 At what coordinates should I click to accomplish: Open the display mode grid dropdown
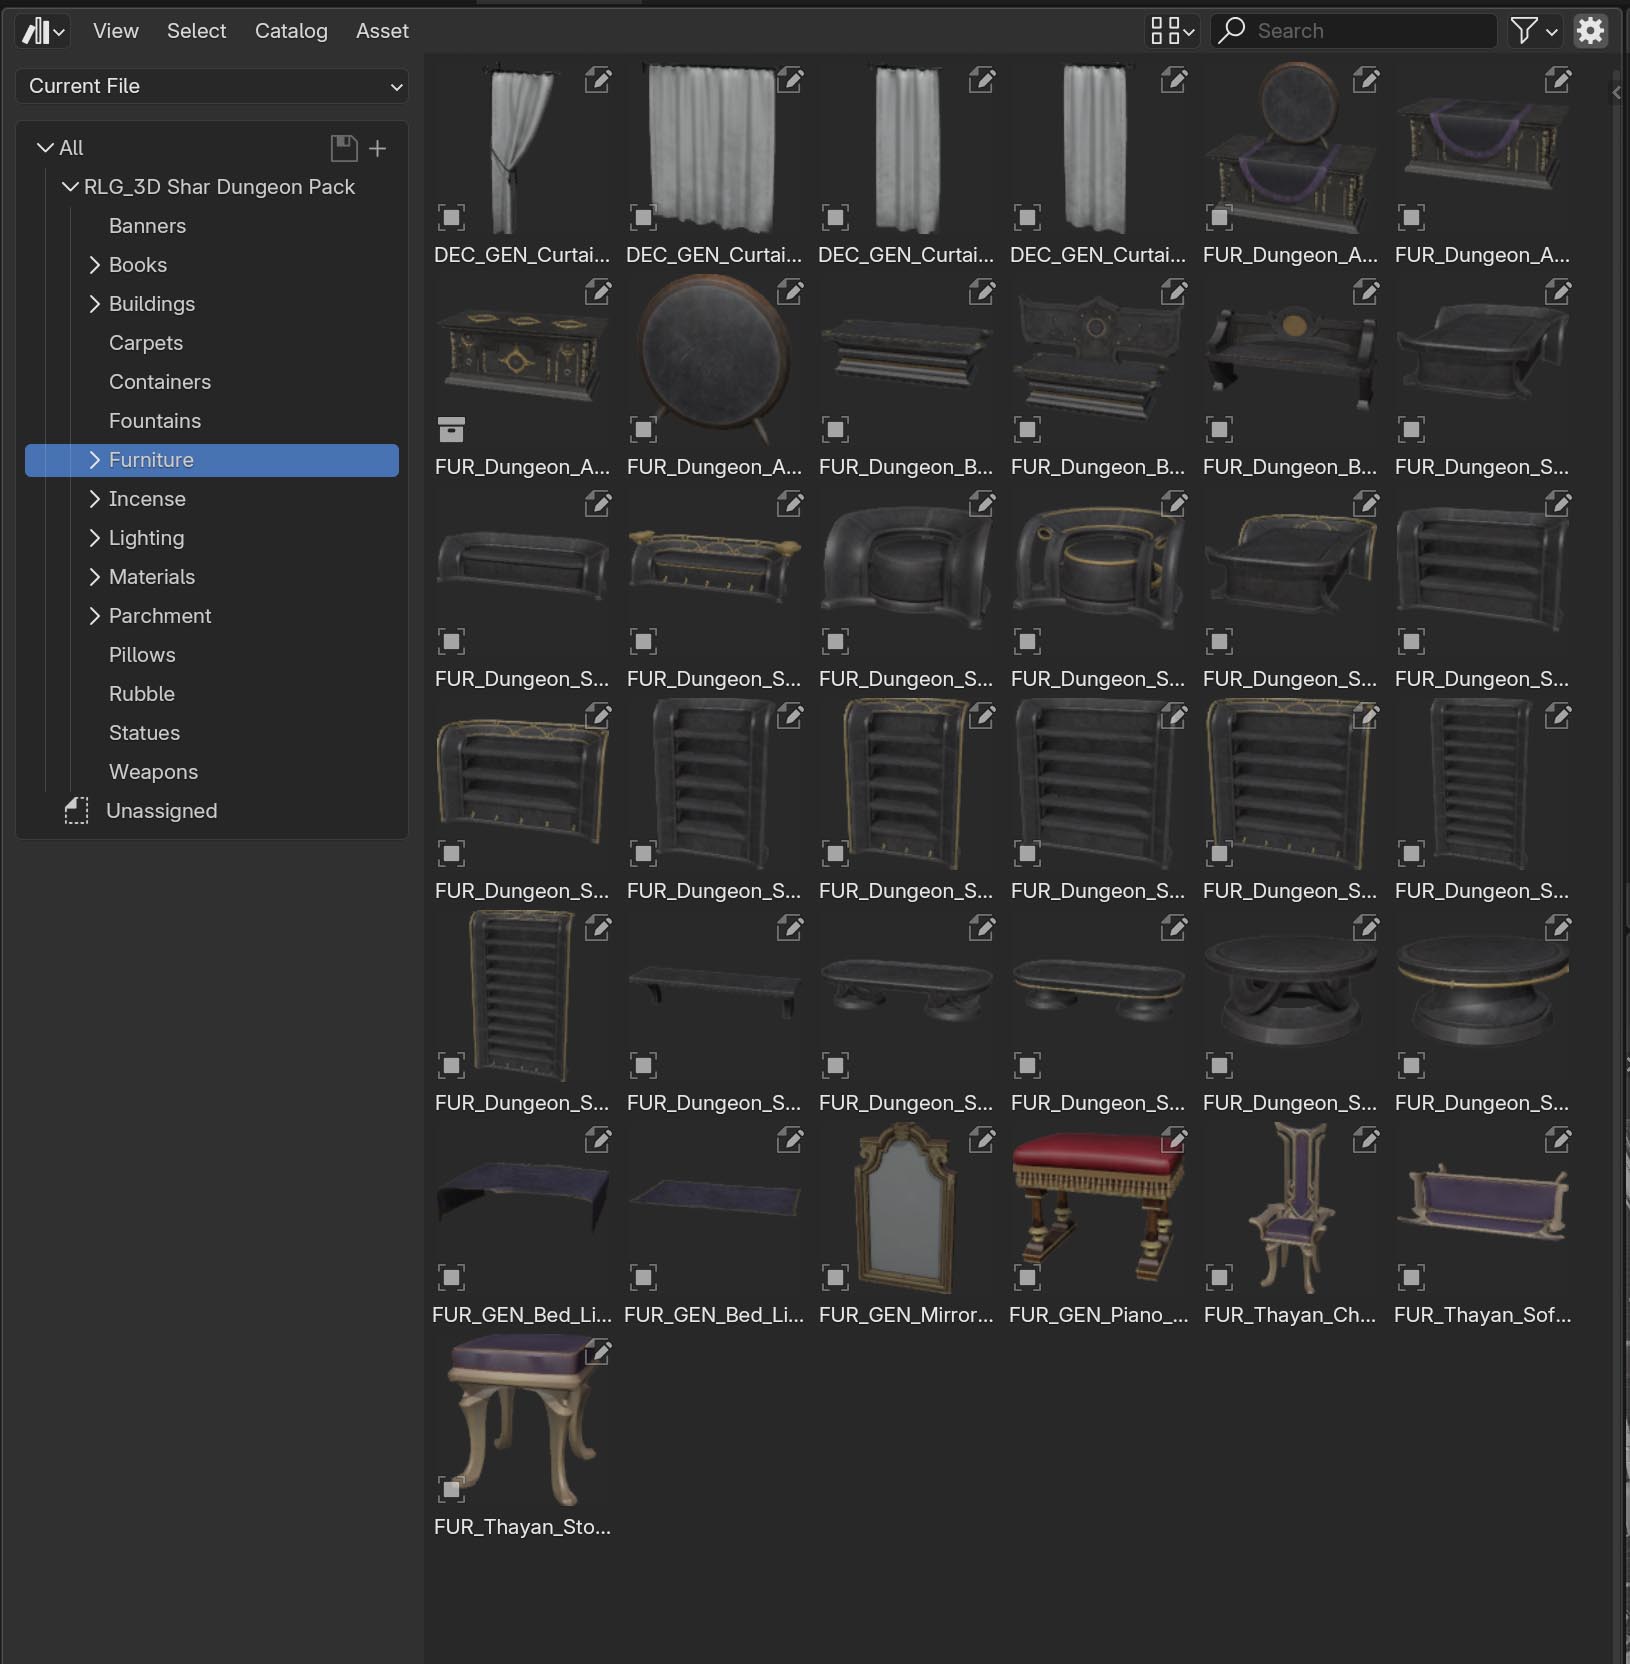1172,31
